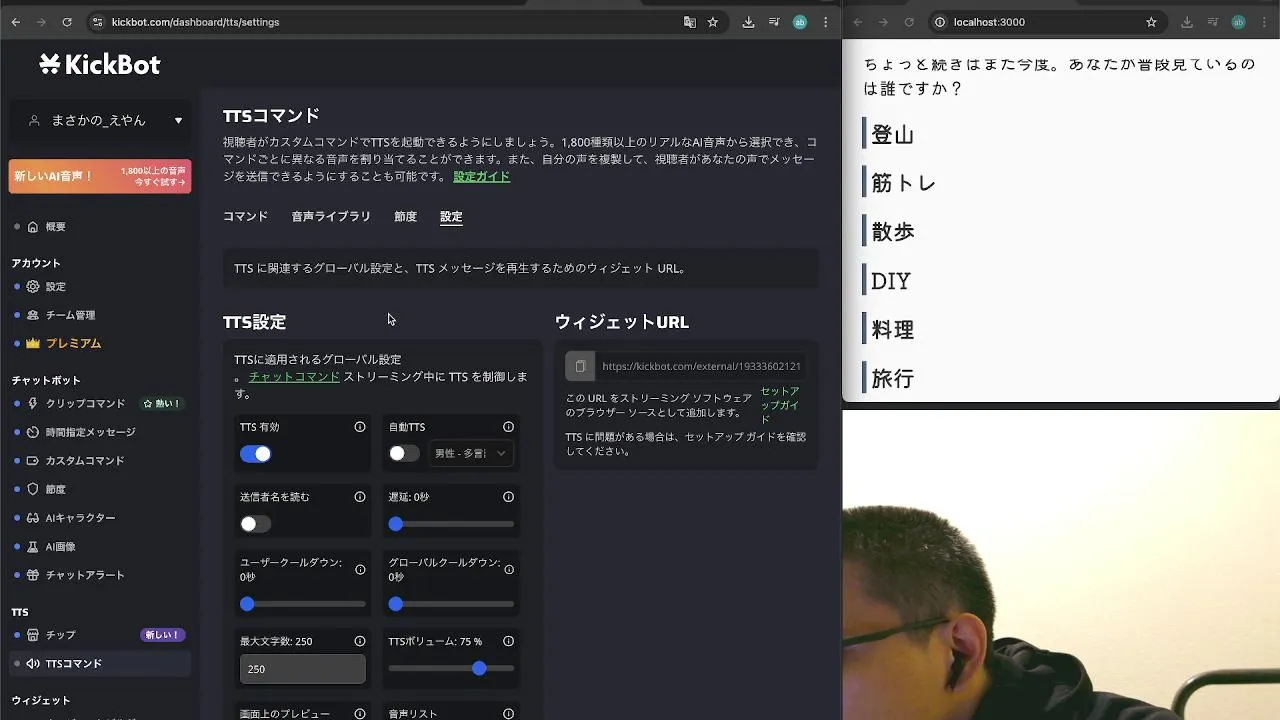This screenshot has height=720, width=1280.
Task: Switch to 節度 tab
Action: point(405,216)
